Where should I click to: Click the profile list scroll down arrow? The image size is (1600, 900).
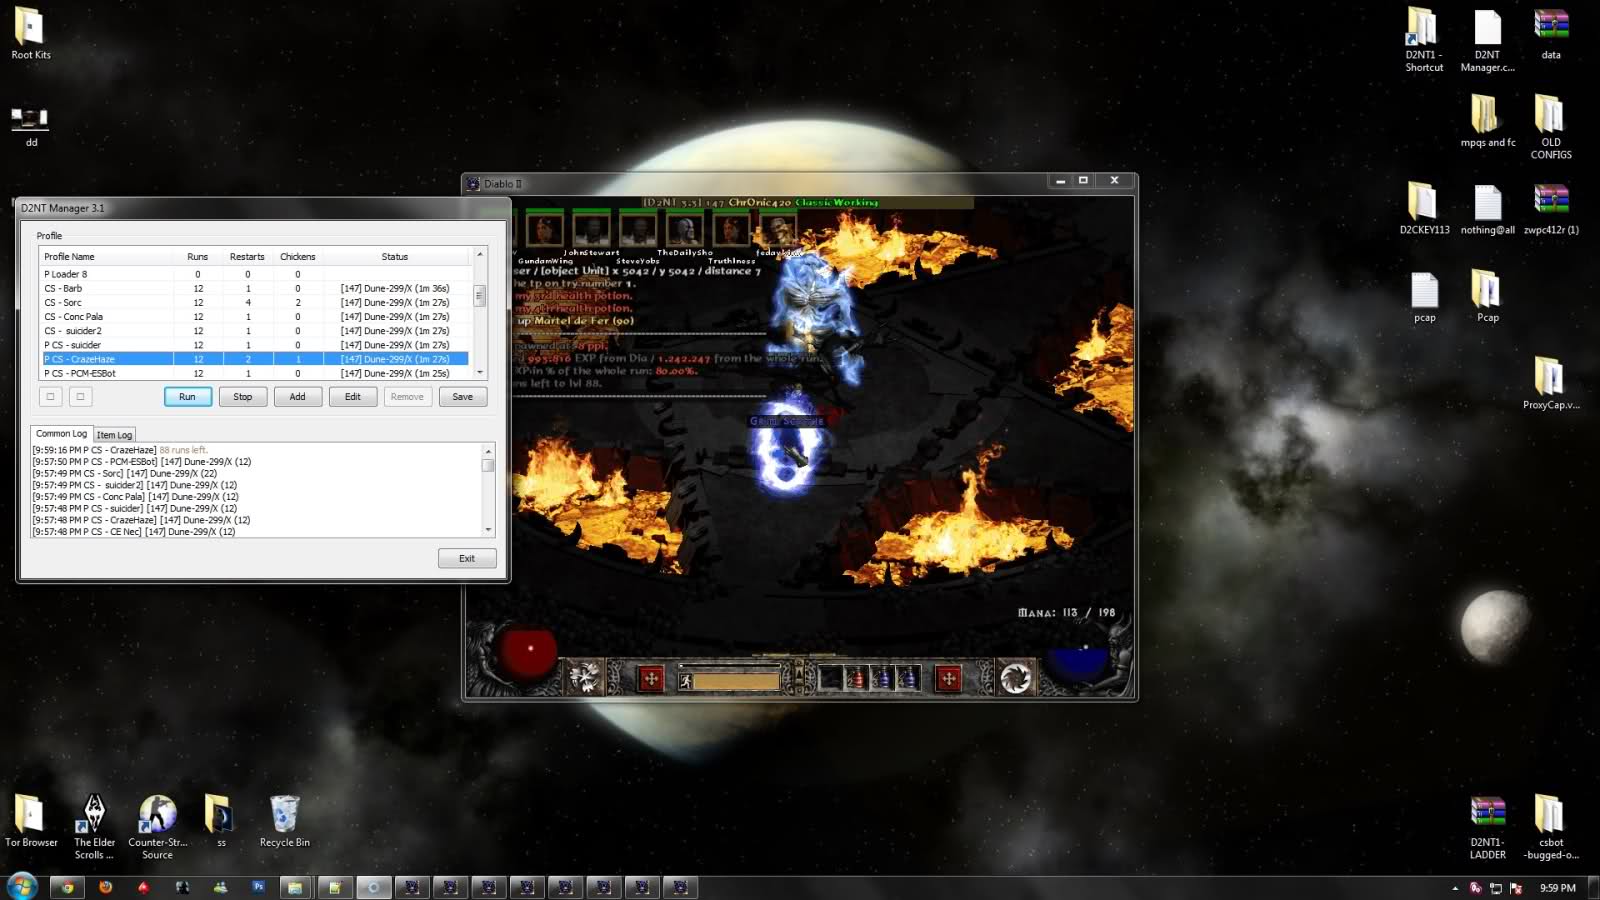coord(480,372)
